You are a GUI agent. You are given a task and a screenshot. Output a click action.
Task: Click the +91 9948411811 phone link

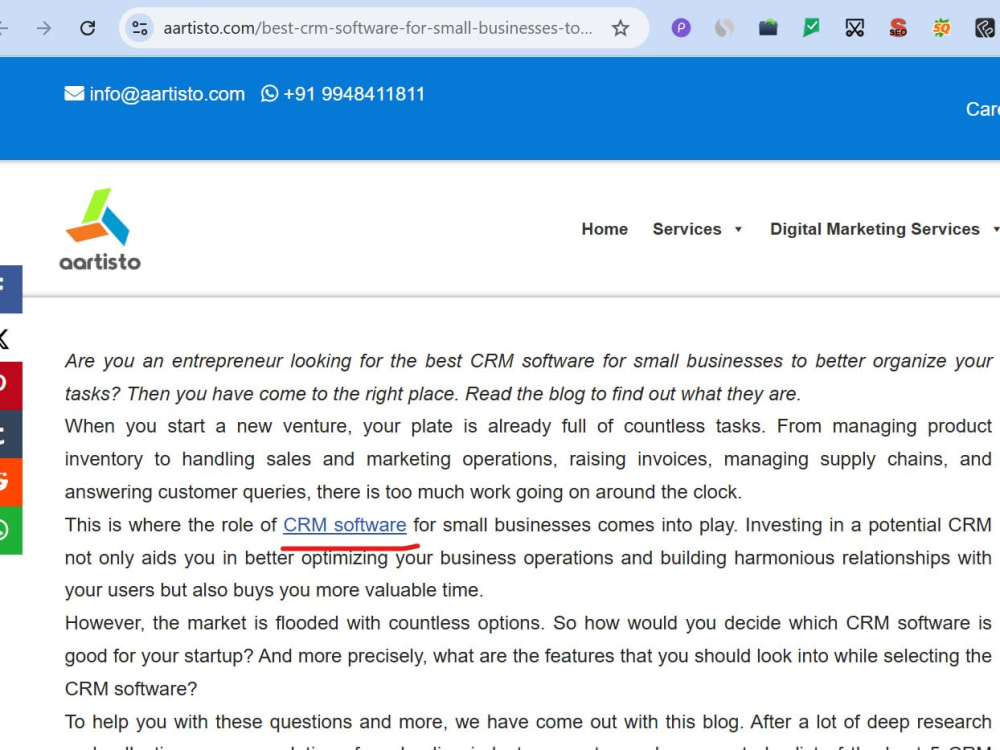354,94
